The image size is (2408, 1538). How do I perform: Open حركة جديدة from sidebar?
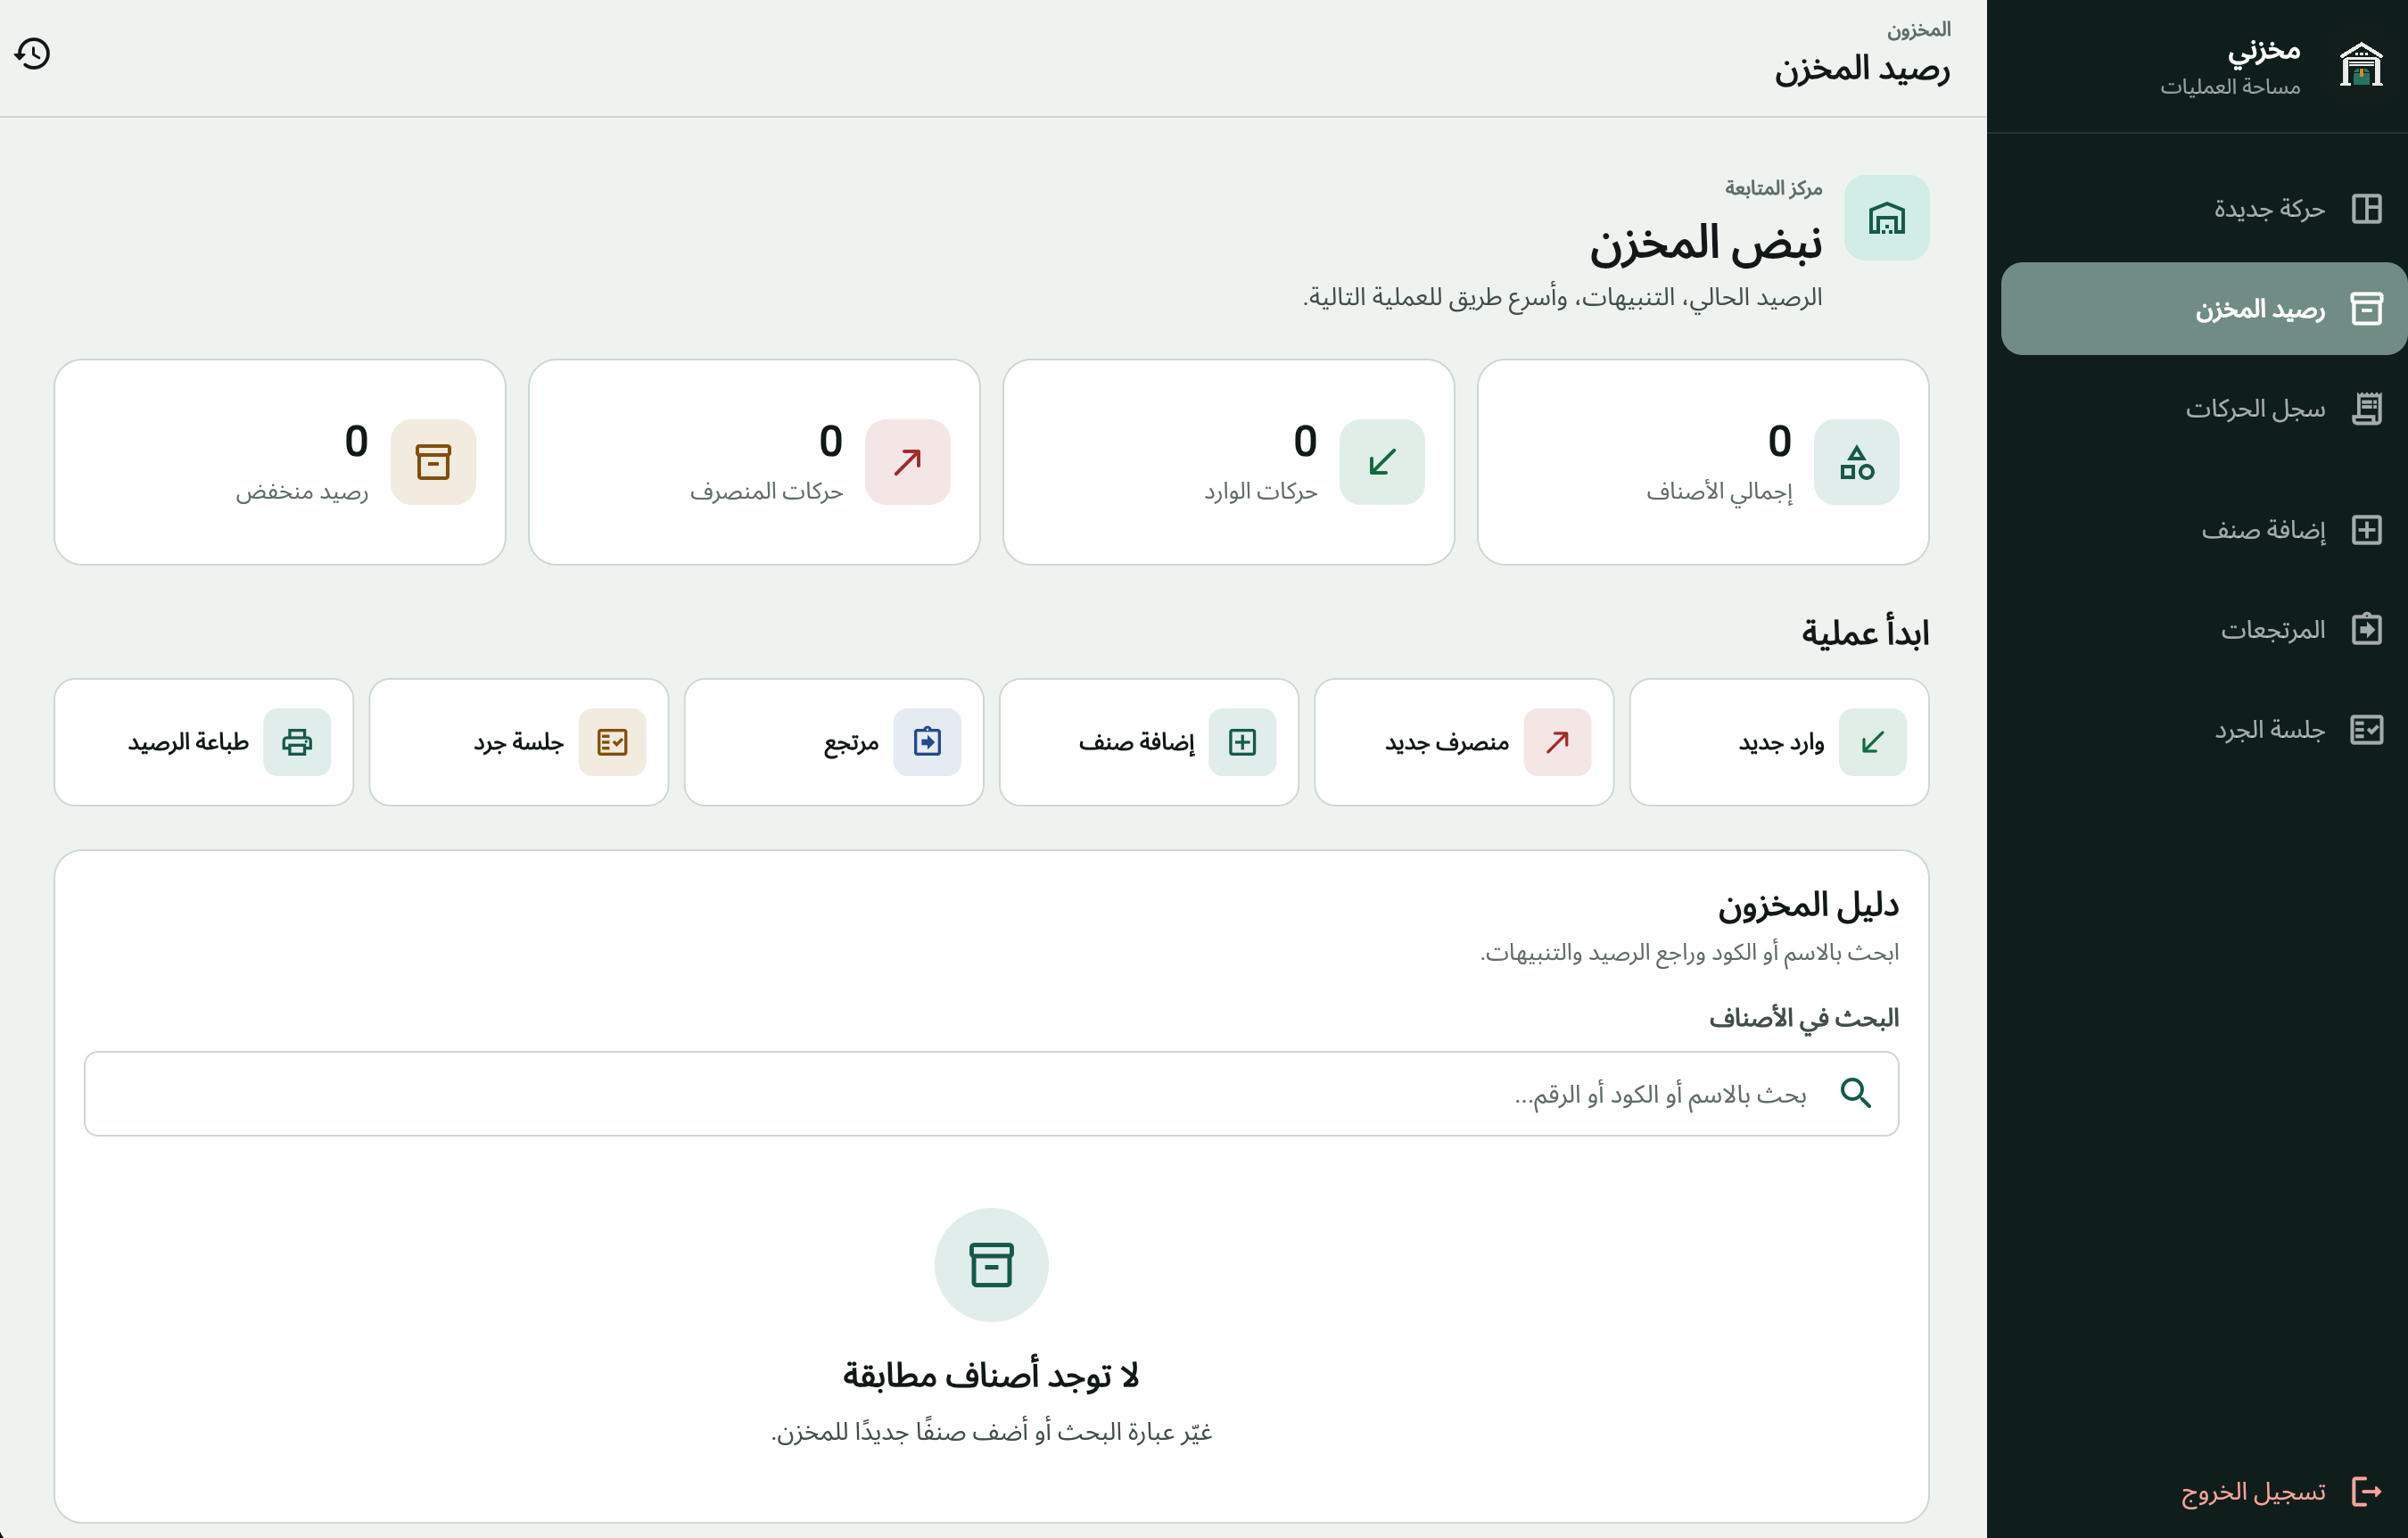point(2203,209)
